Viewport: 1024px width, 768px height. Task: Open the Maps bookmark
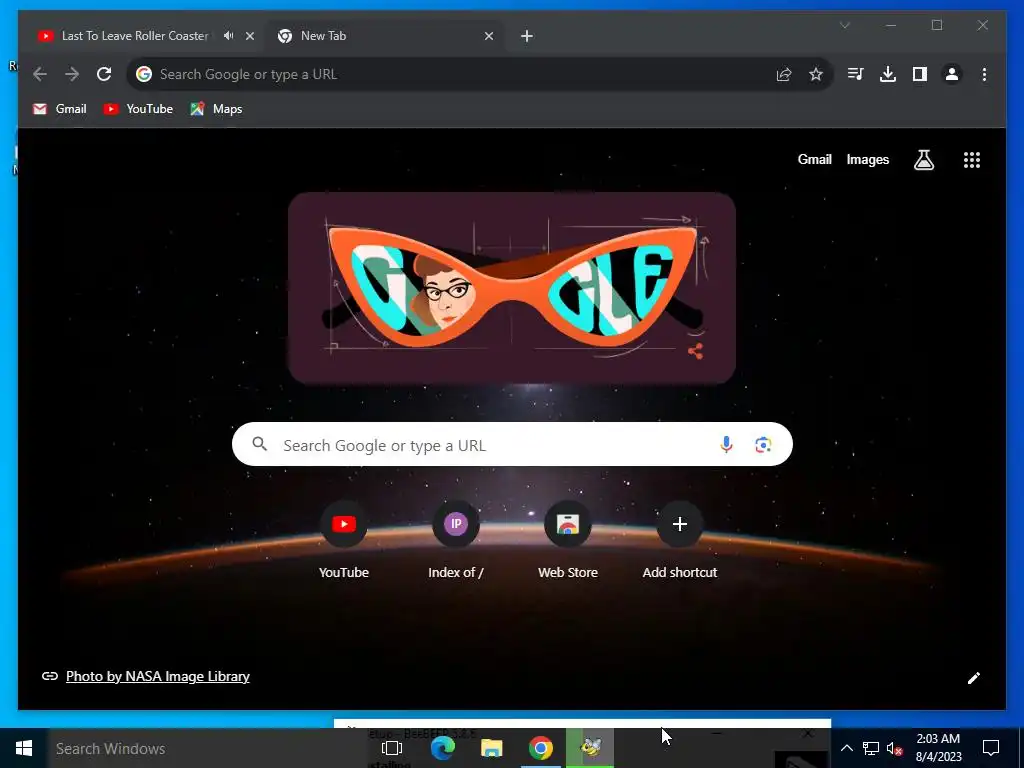[x=216, y=109]
